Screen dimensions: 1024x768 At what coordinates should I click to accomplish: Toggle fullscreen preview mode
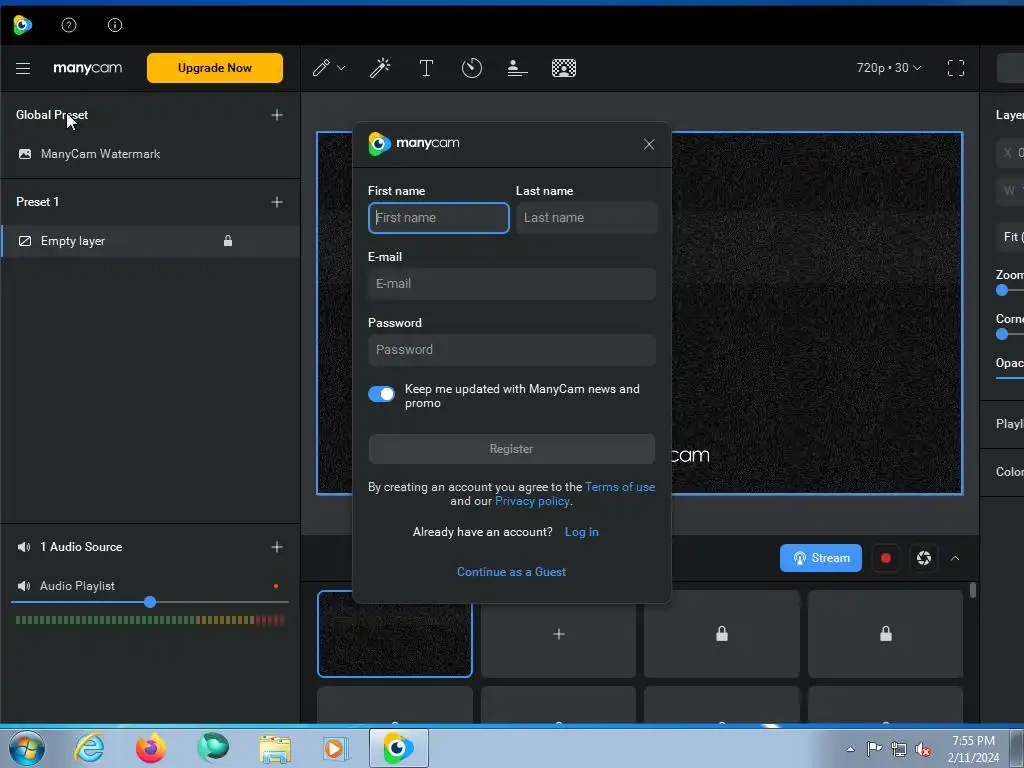[x=956, y=68]
